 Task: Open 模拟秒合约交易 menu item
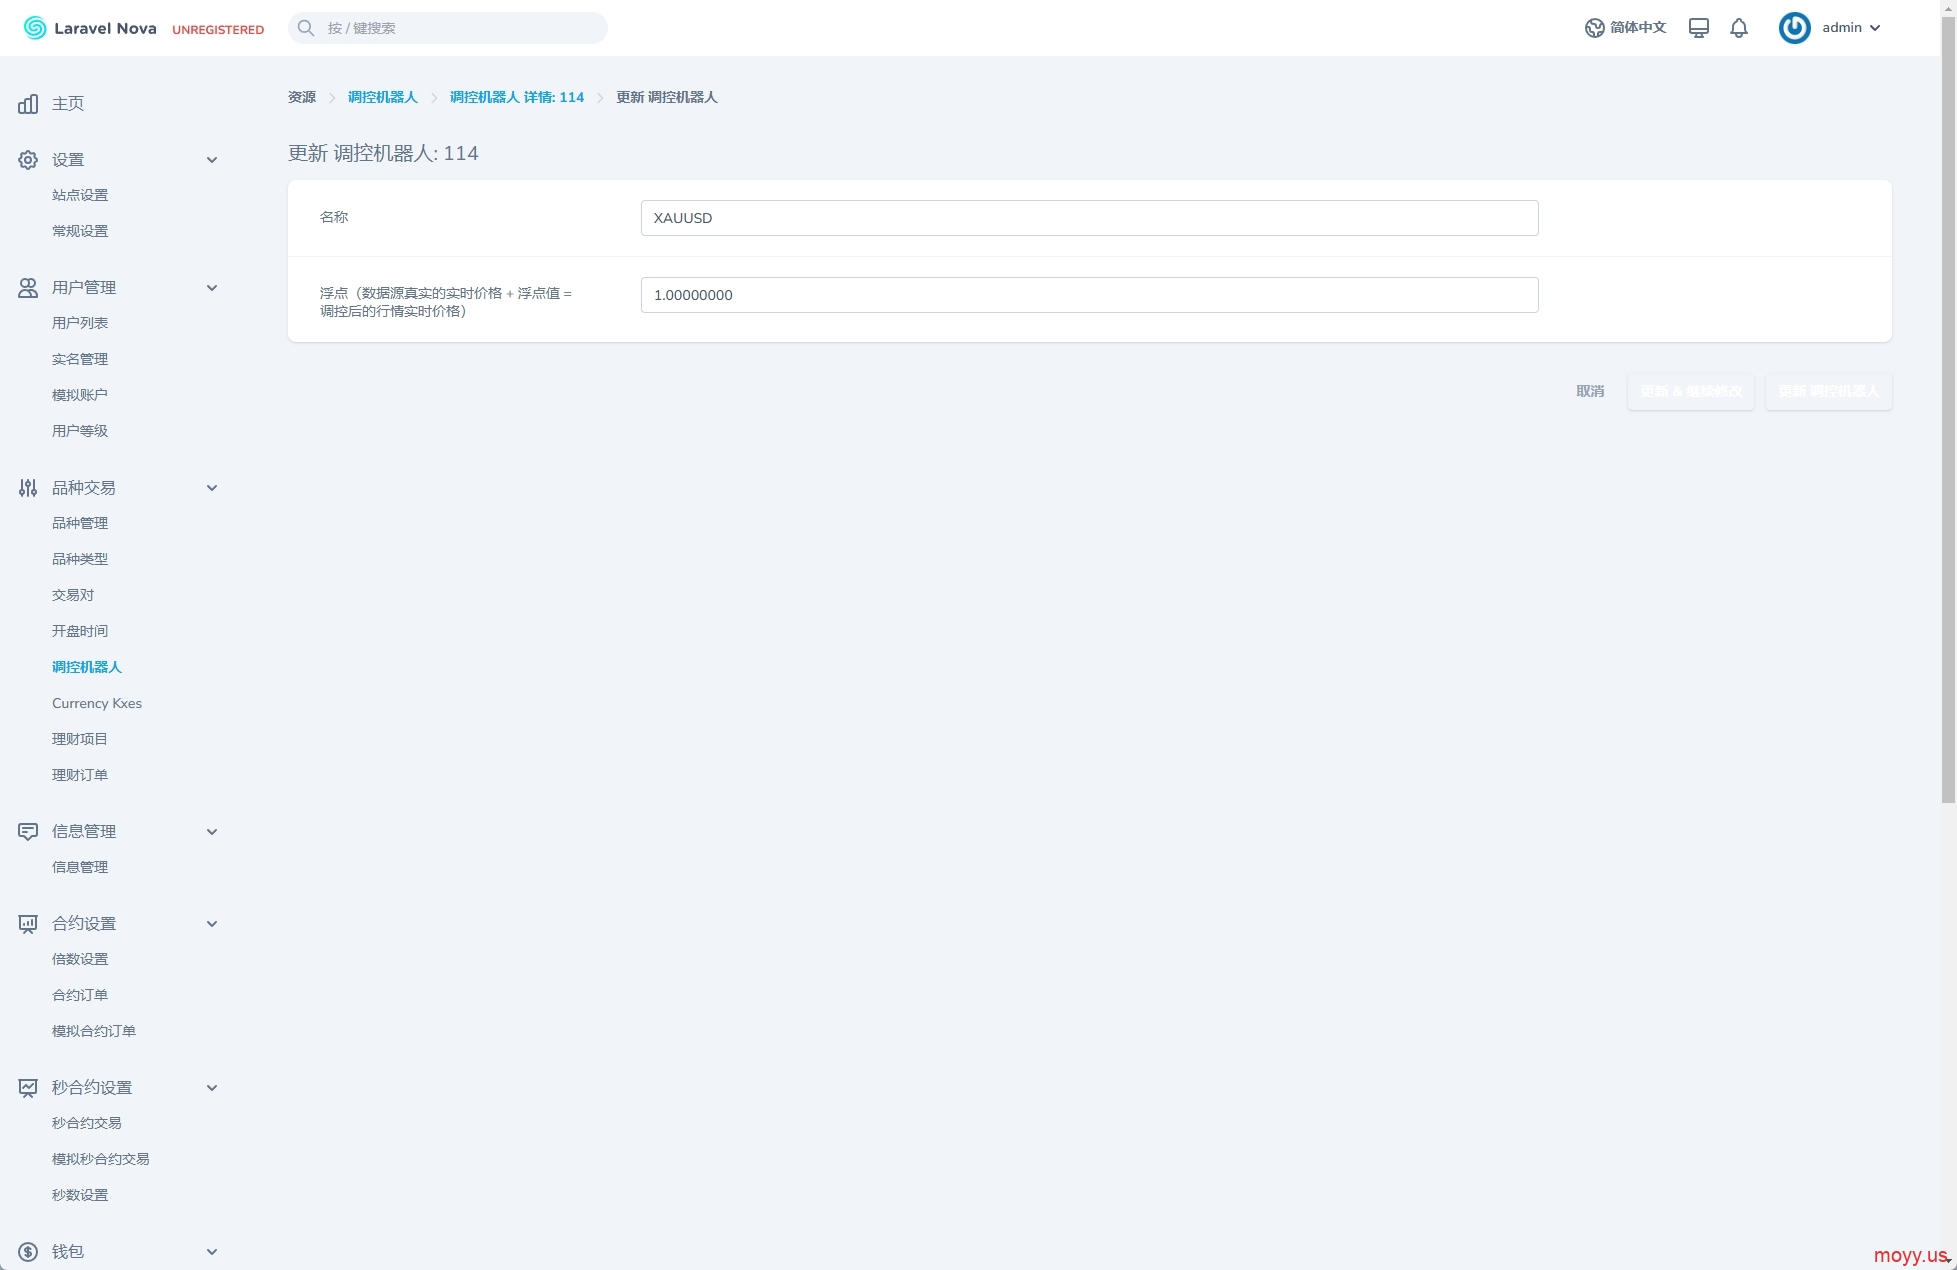[x=101, y=1159]
